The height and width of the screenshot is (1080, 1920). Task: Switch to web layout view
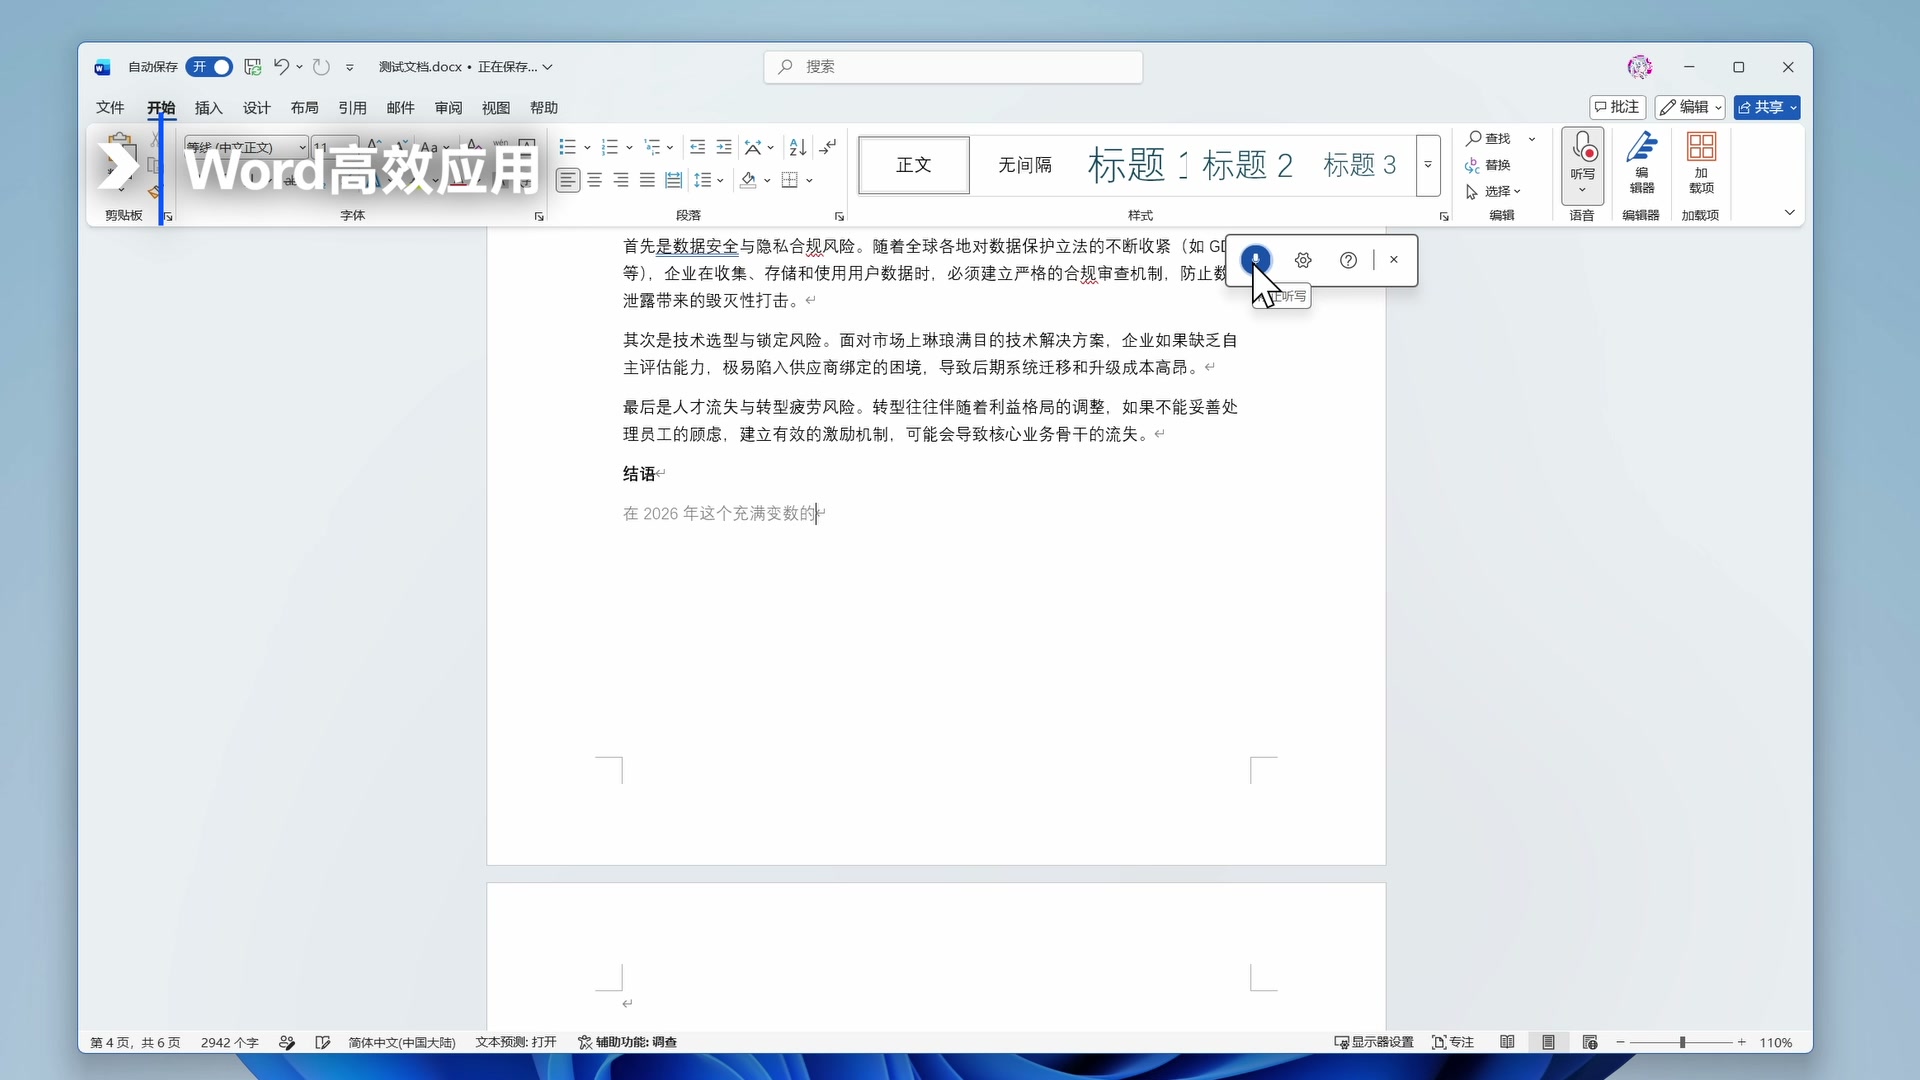(1590, 1042)
